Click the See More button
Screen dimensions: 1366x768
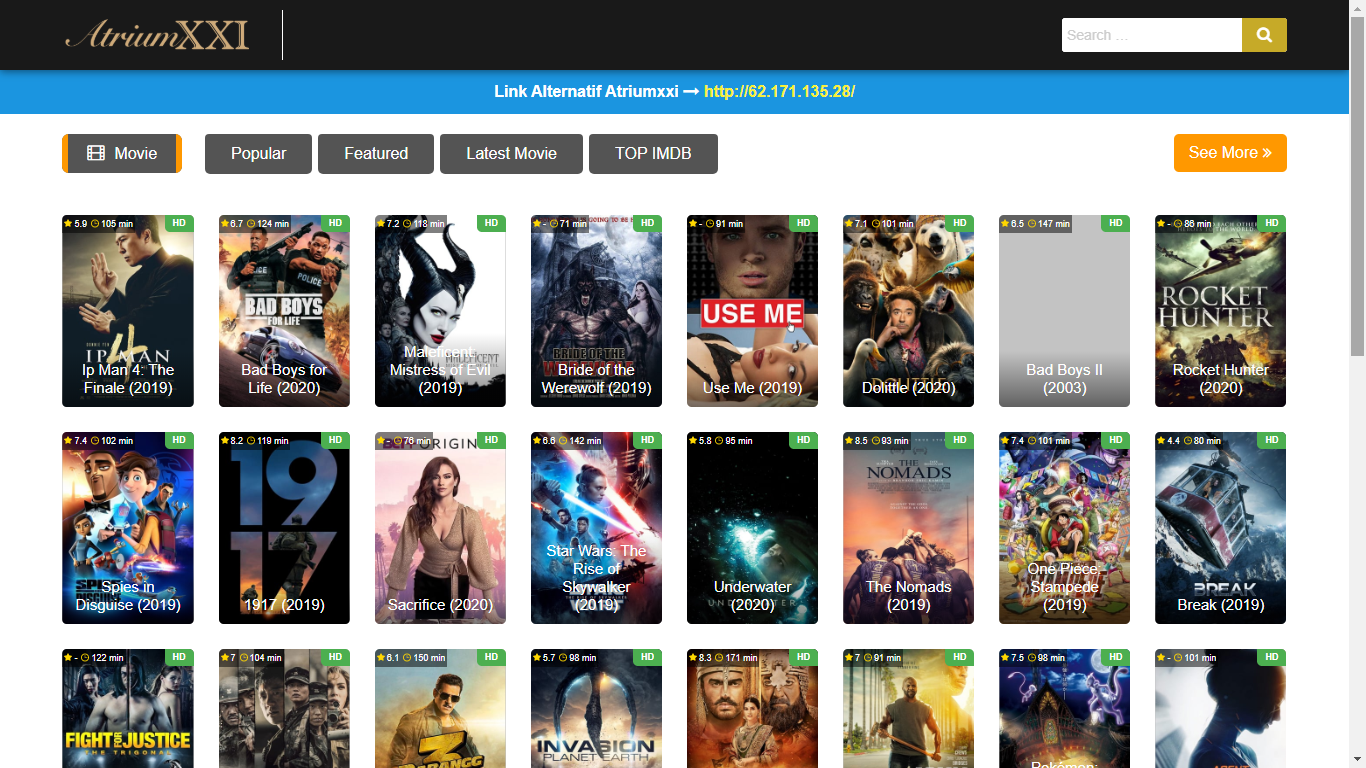click(1230, 153)
